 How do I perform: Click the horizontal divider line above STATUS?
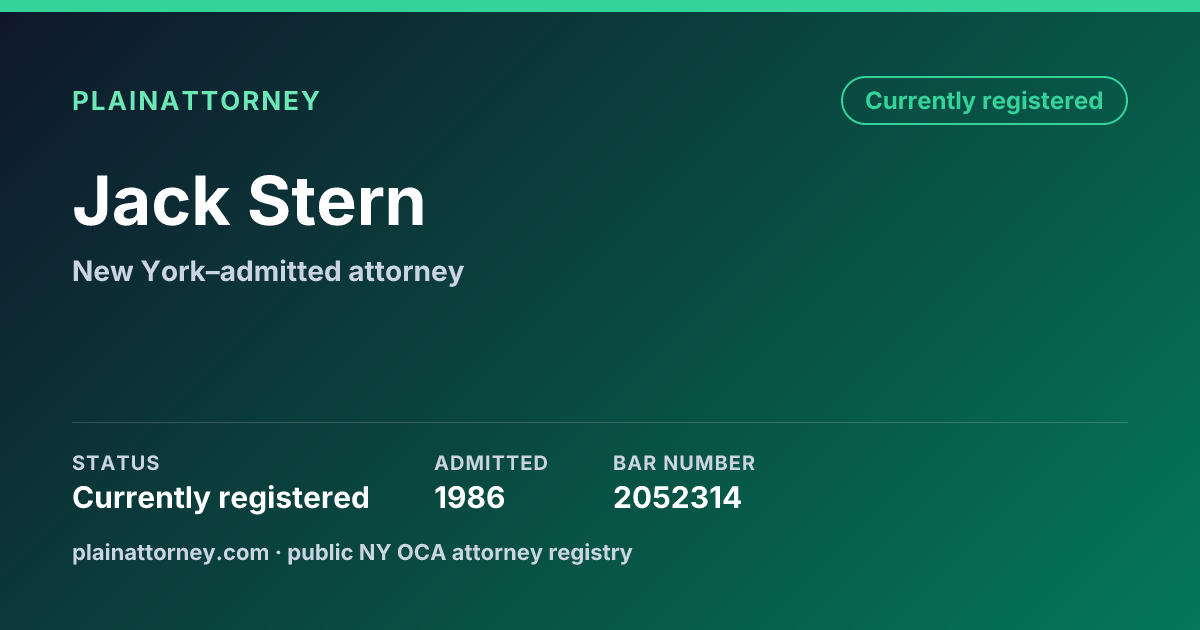600,422
